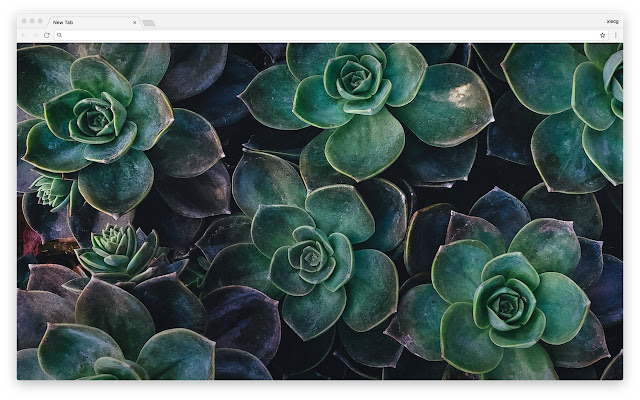640x400 pixels.
Task: Click the search magnifier icon in address bar
Action: (60, 36)
